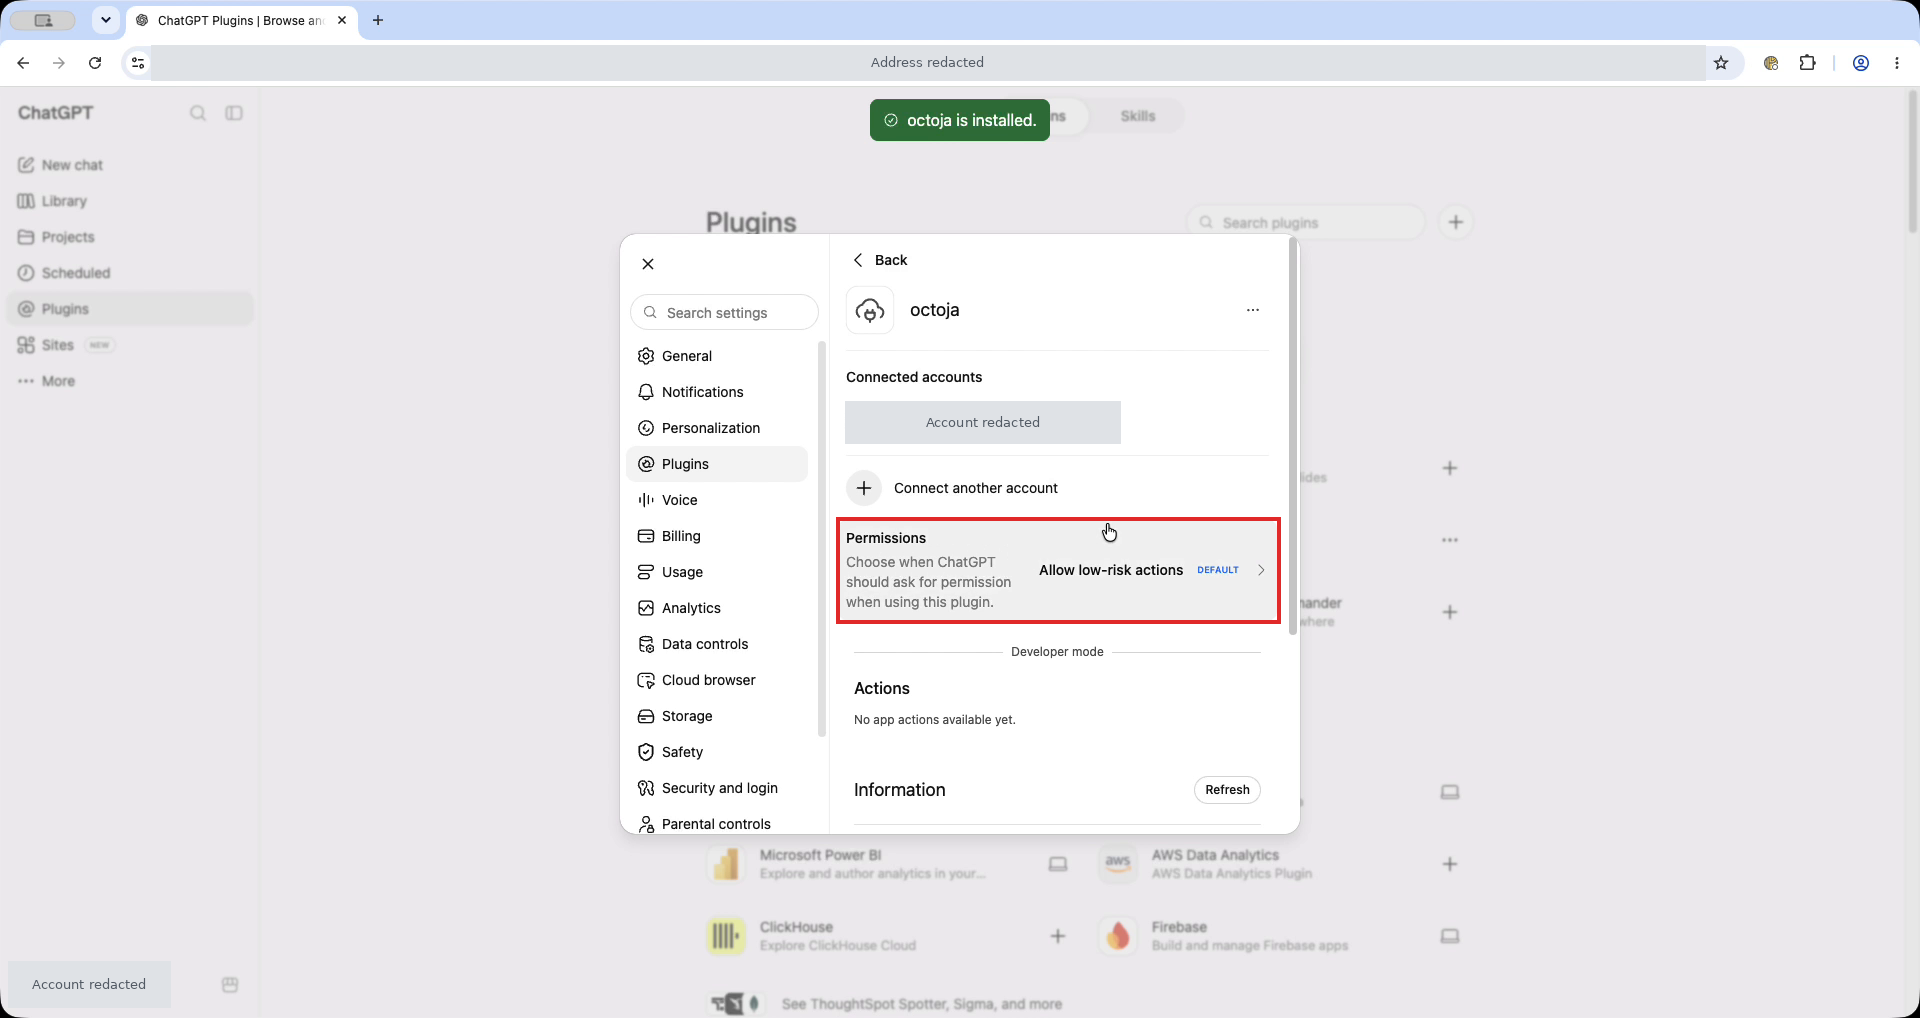The image size is (1920, 1018).
Task: Open Cloud browser settings
Action: tap(717, 680)
